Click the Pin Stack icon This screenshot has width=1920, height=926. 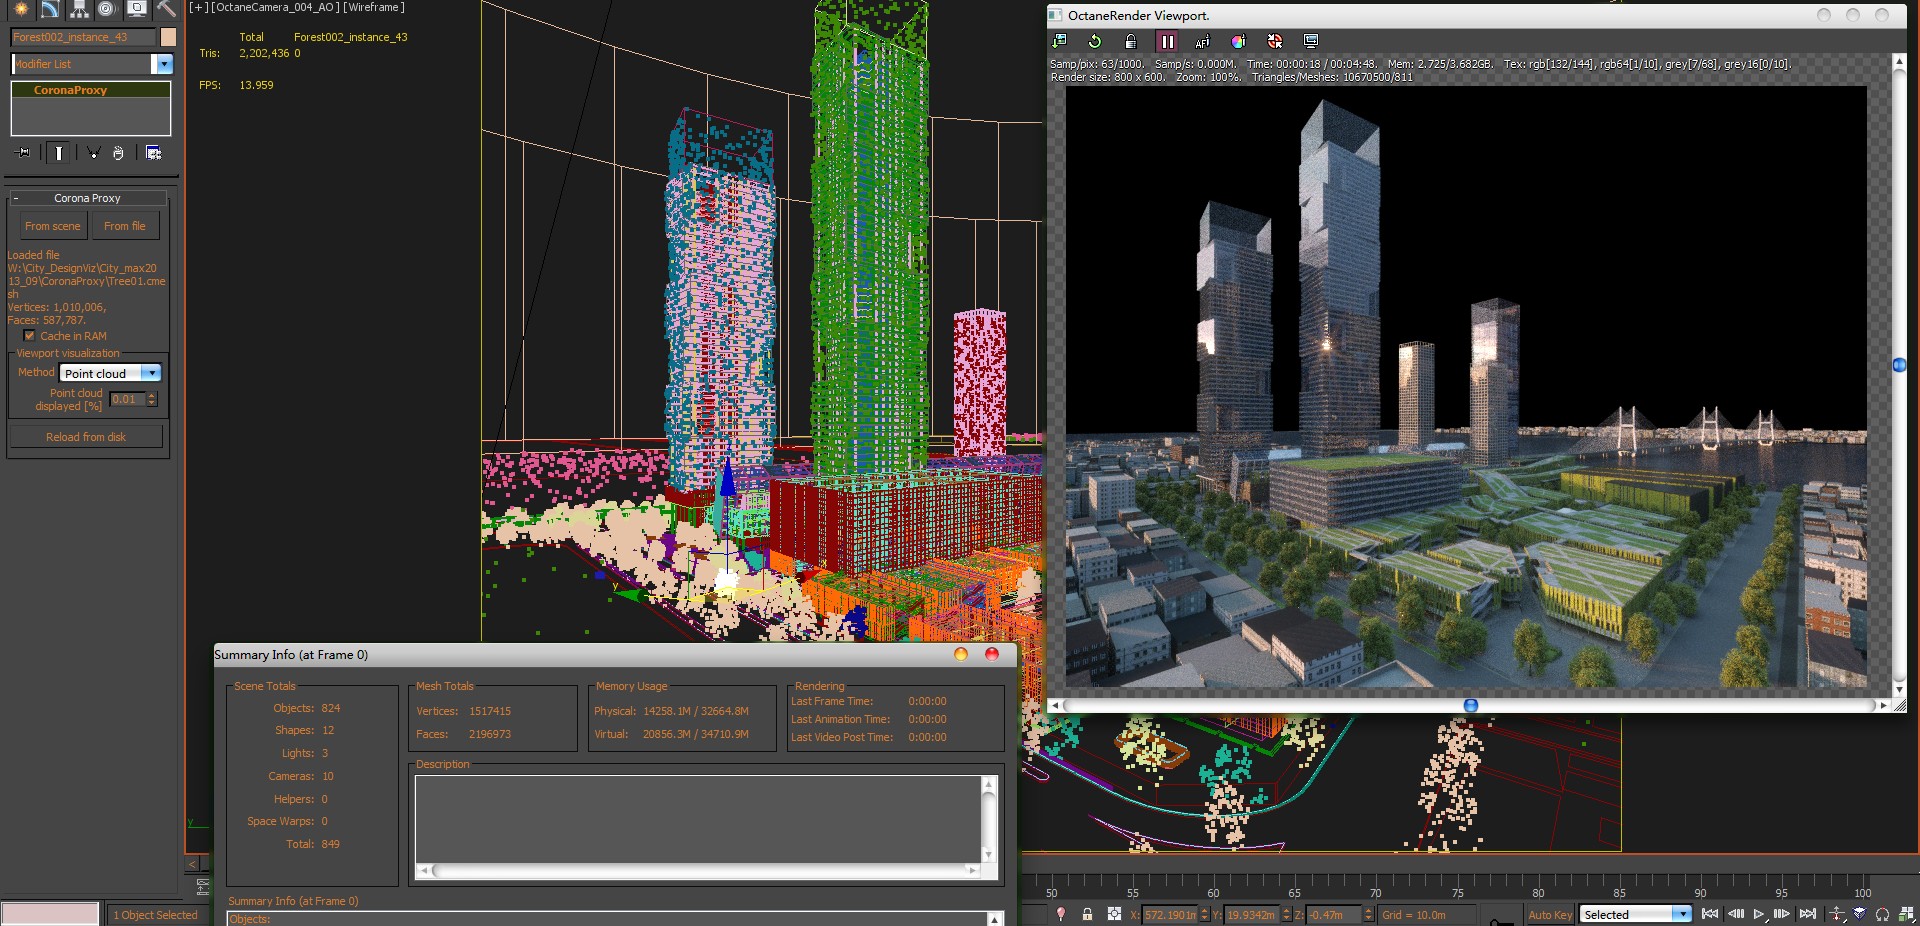coord(24,153)
